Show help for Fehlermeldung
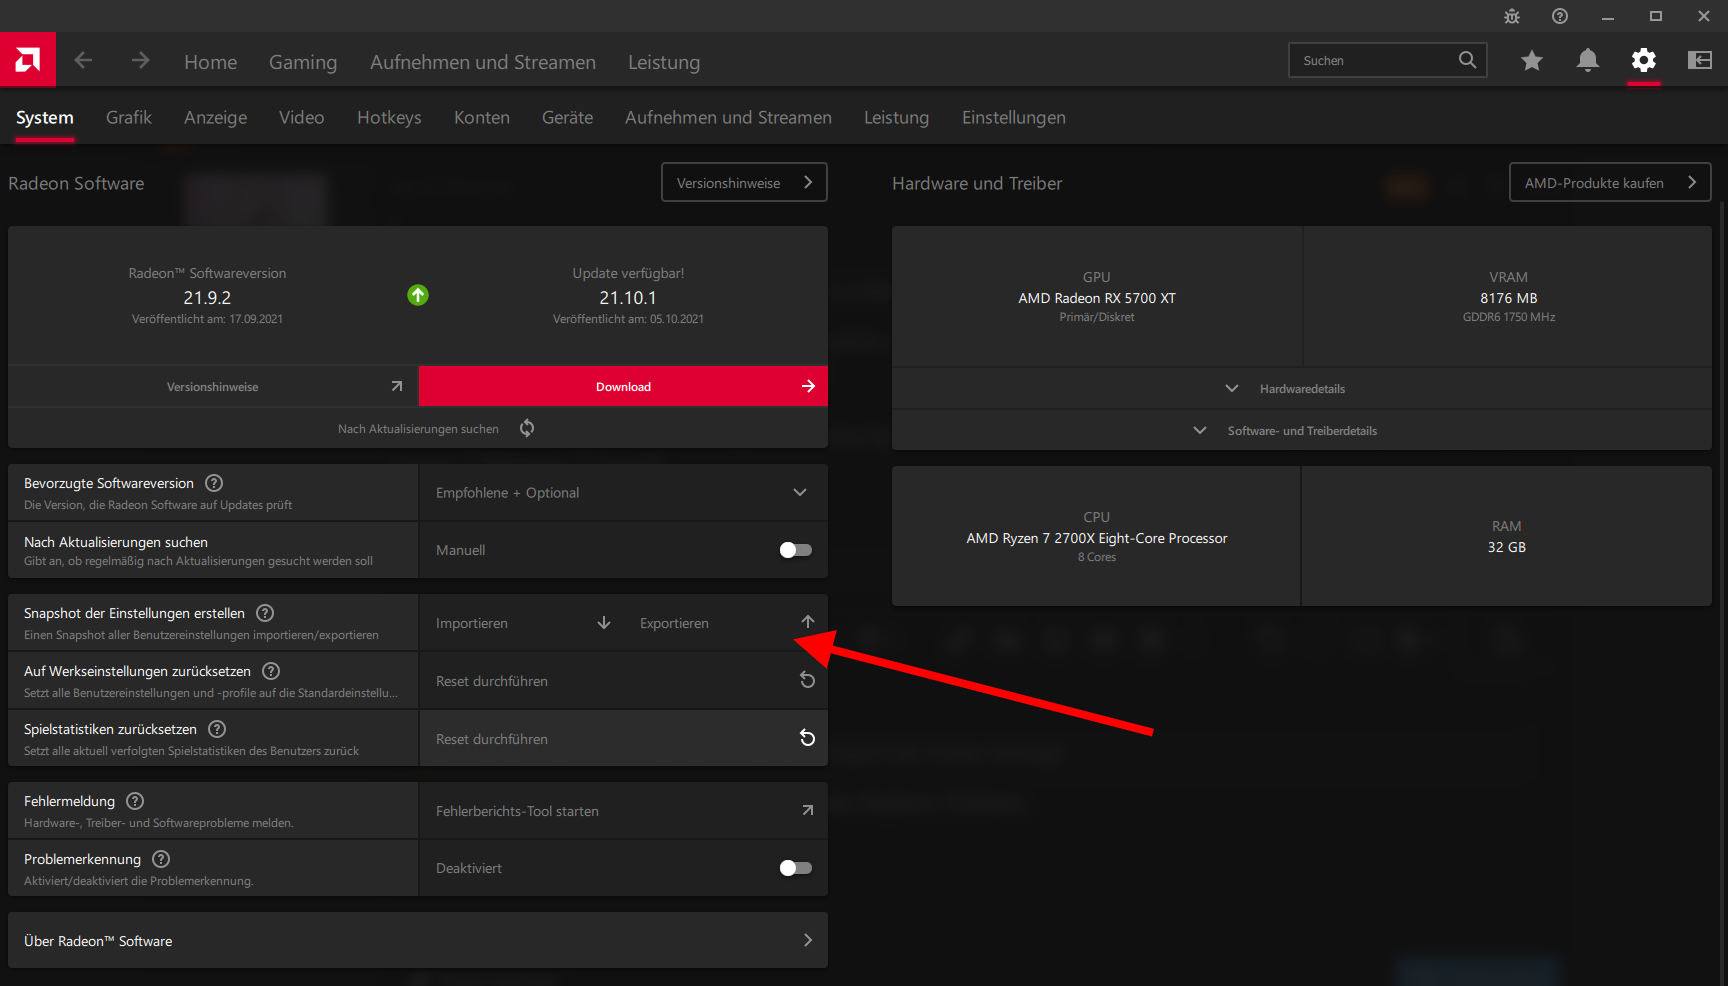This screenshot has width=1728, height=986. coord(135,801)
